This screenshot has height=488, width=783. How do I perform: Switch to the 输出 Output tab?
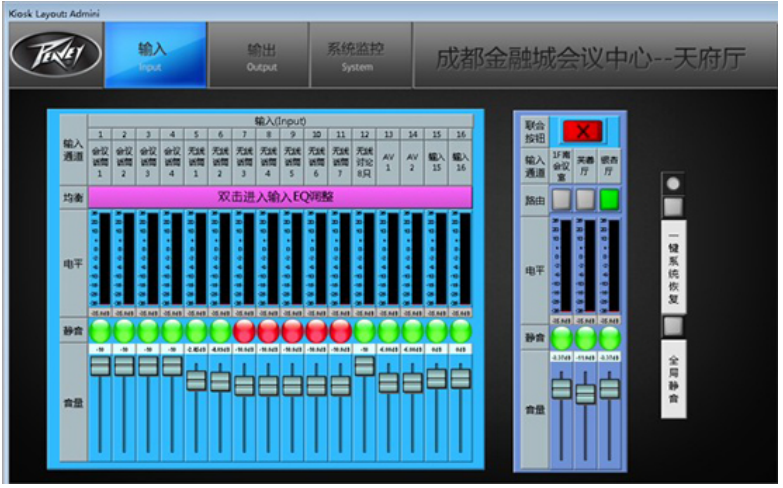261,56
